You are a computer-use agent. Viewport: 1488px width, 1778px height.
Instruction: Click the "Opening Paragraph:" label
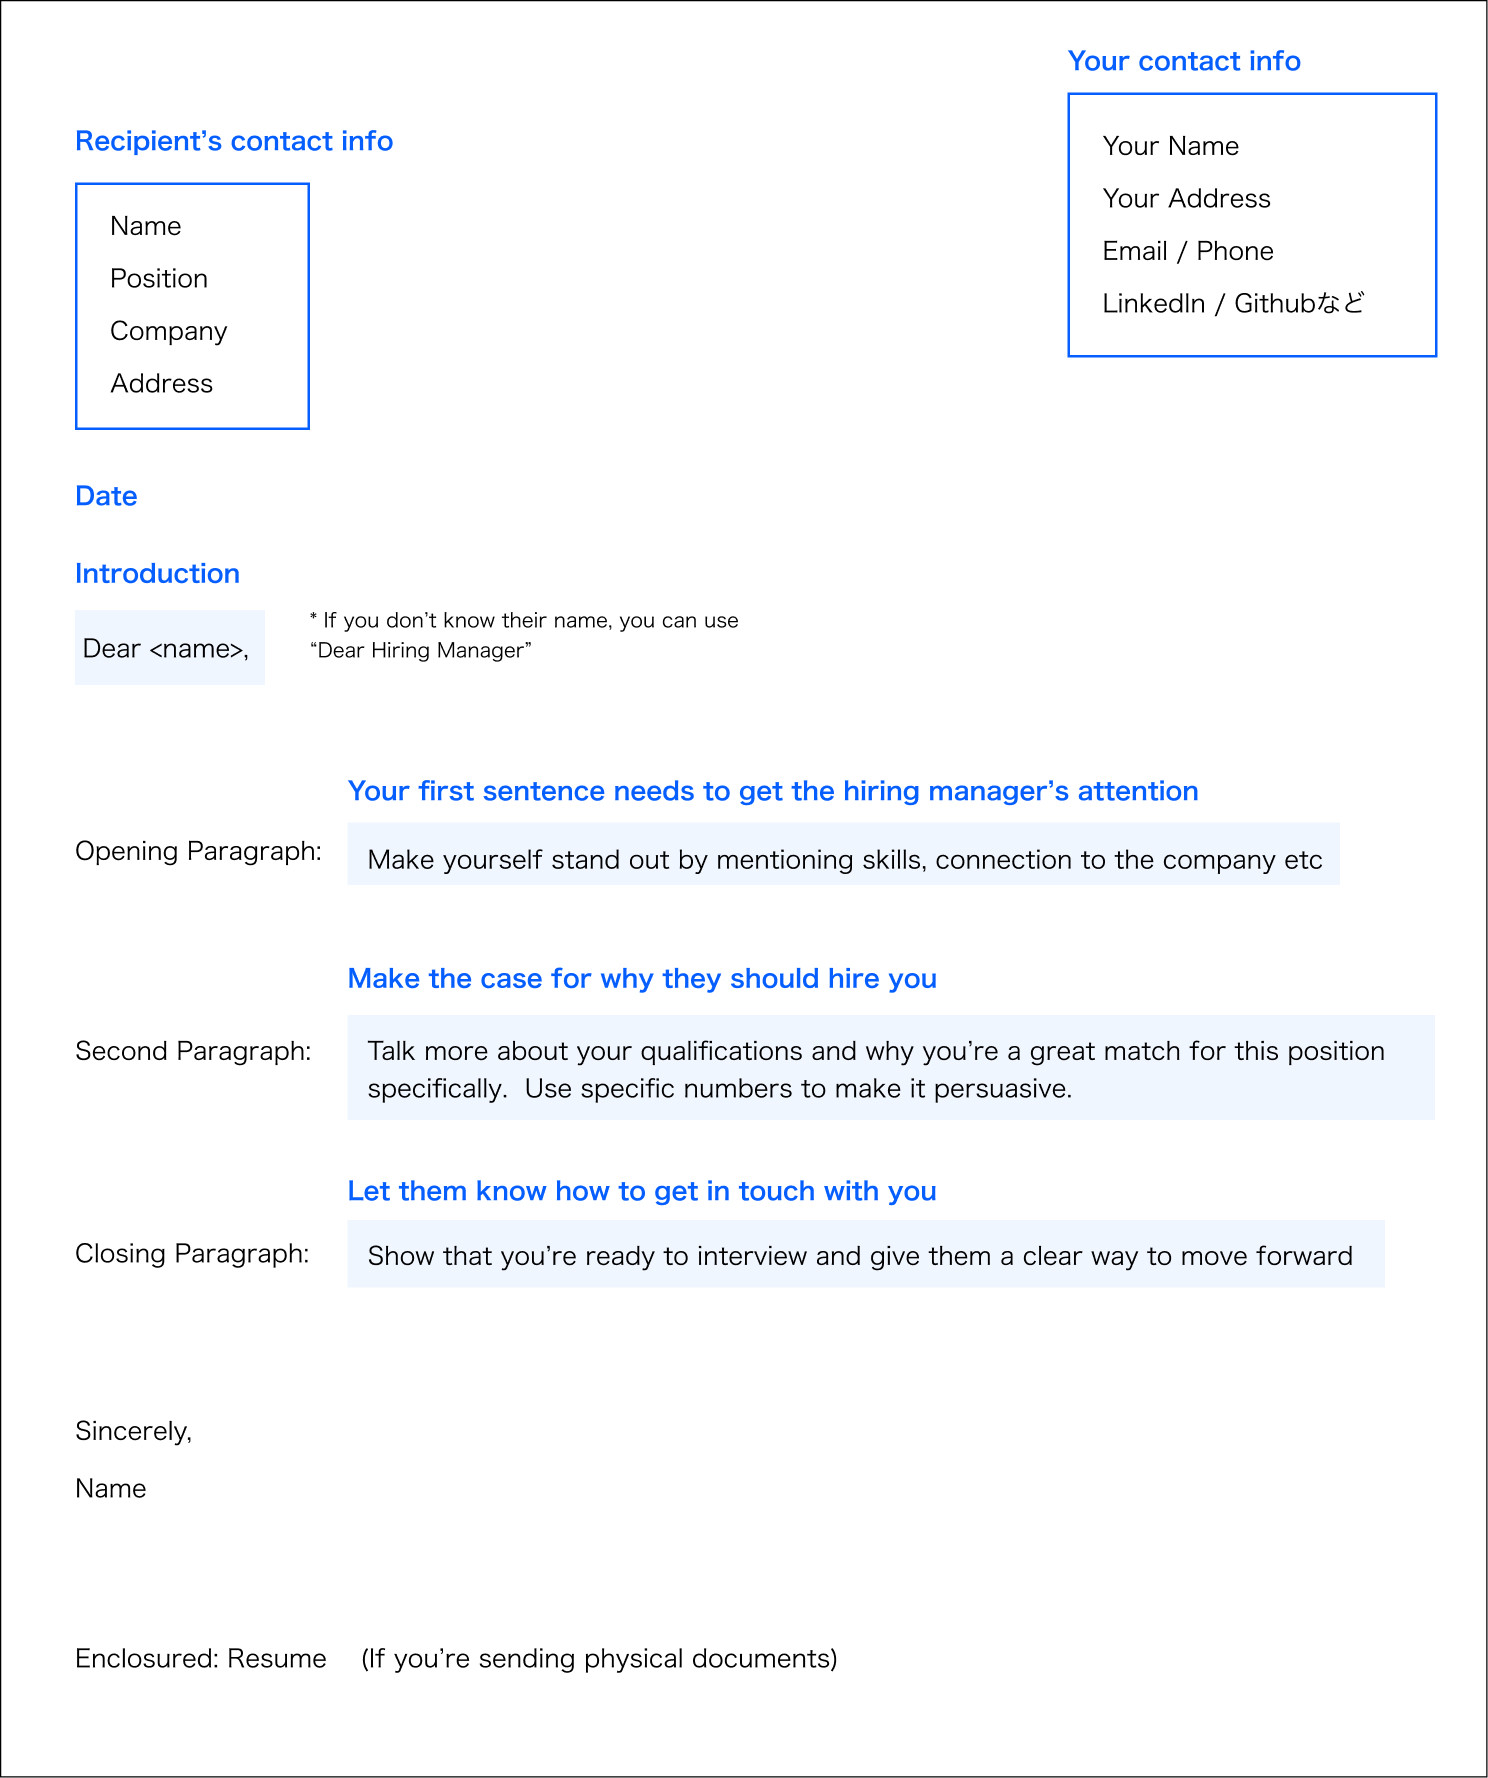[x=198, y=851]
